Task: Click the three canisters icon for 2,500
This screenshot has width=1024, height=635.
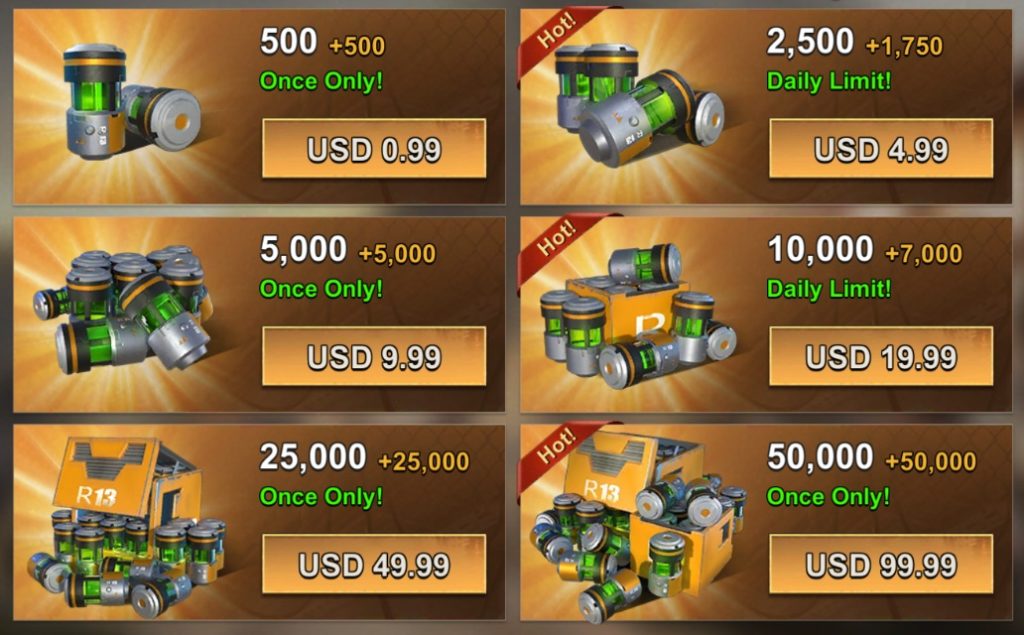Action: point(639,105)
